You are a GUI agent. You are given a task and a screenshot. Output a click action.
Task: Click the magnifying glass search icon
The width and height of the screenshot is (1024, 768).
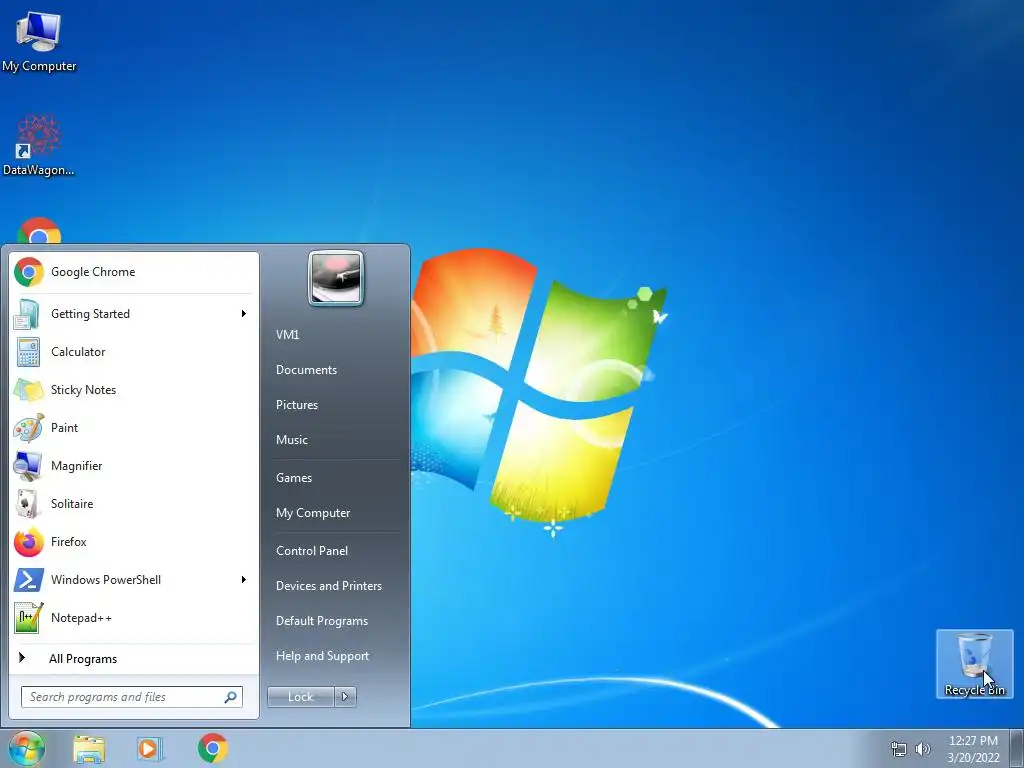click(x=231, y=697)
